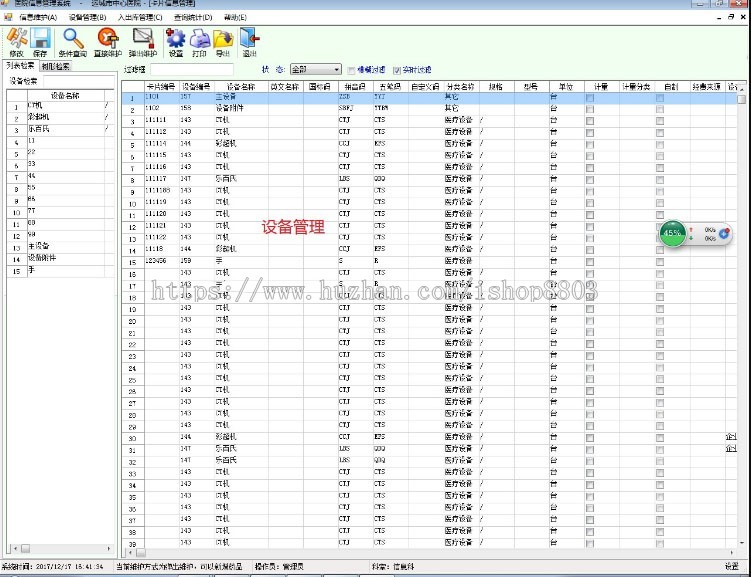Viewport: 751px width, 577px height.
Task: Click the 退出 exit door icon
Action: point(248,42)
